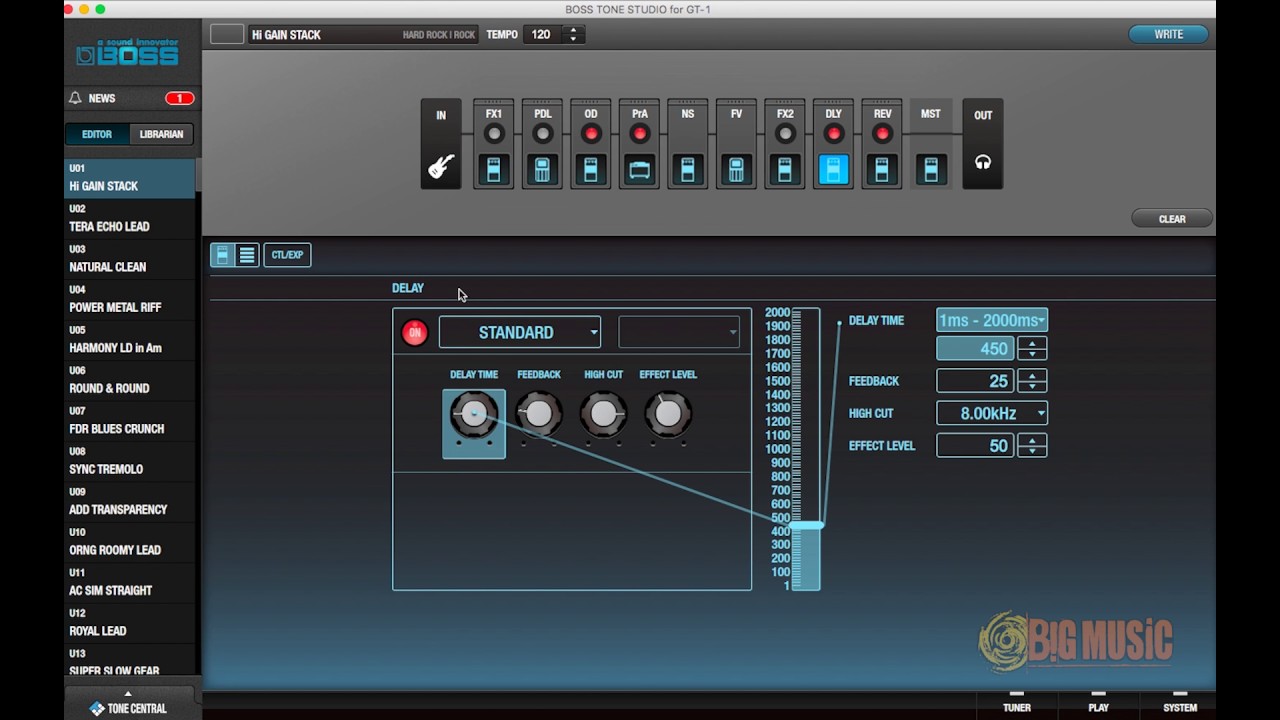Open the NEWS notification bell
Screen dimensions: 1280x720
[x=75, y=98]
